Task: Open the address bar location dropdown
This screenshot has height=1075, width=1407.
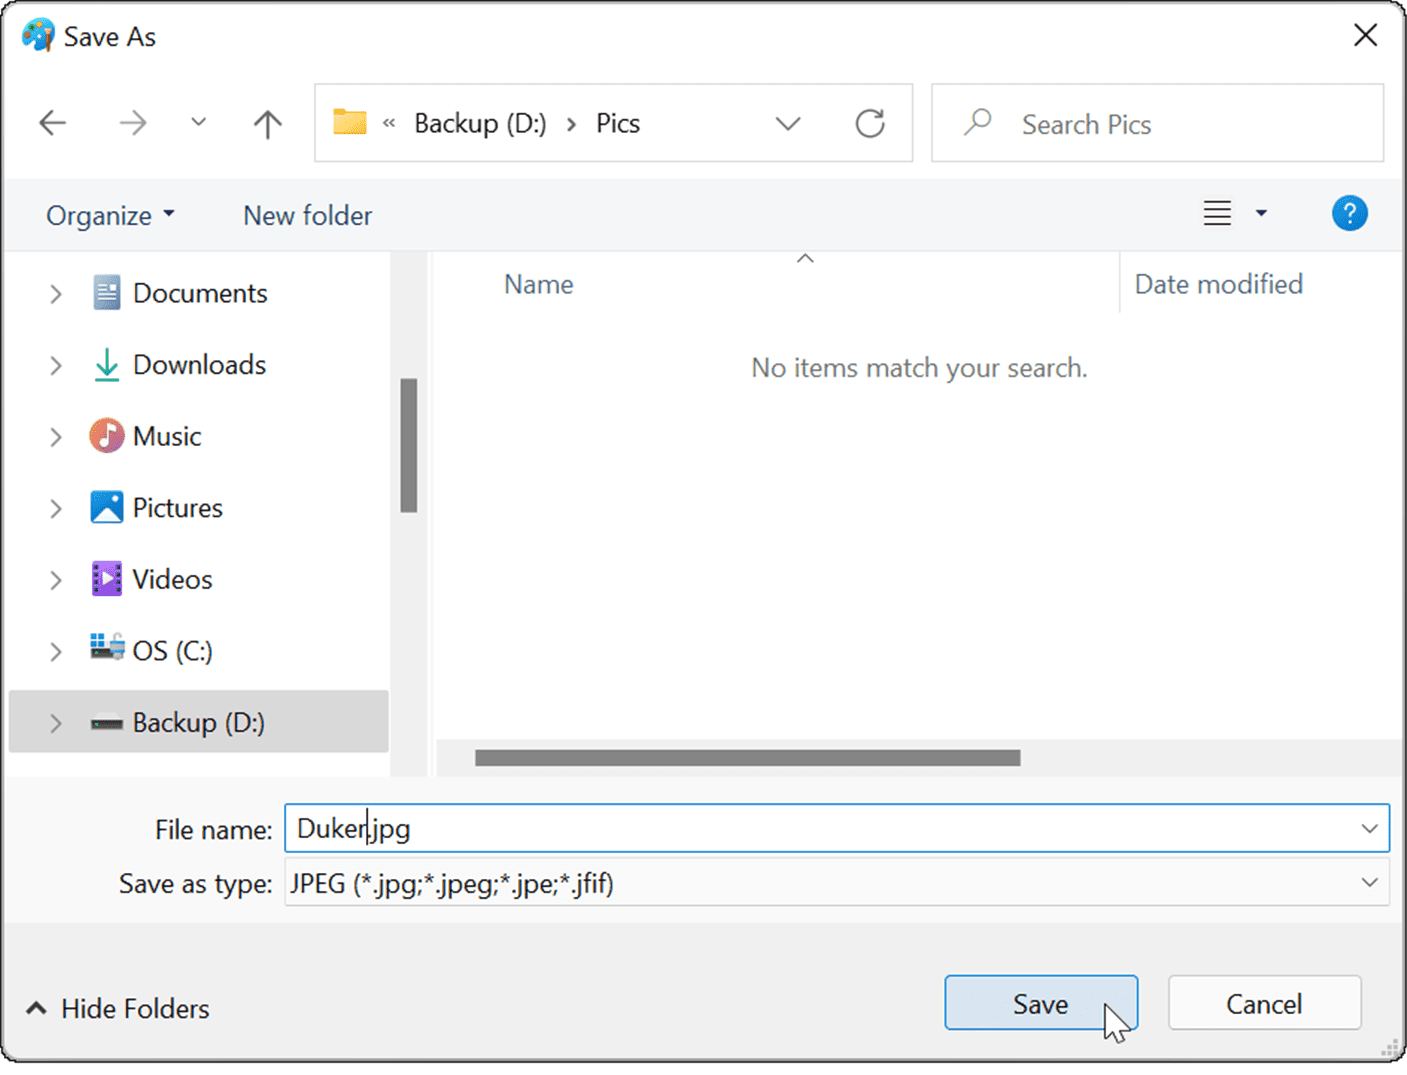Action: pyautogui.click(x=788, y=123)
